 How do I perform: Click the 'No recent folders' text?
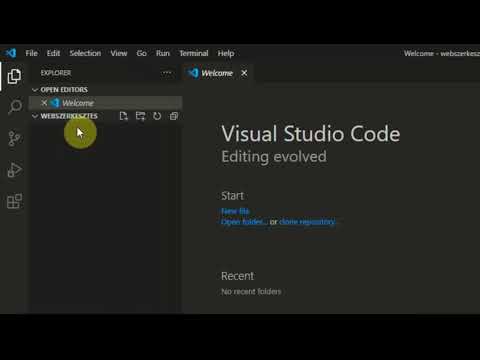(251, 292)
